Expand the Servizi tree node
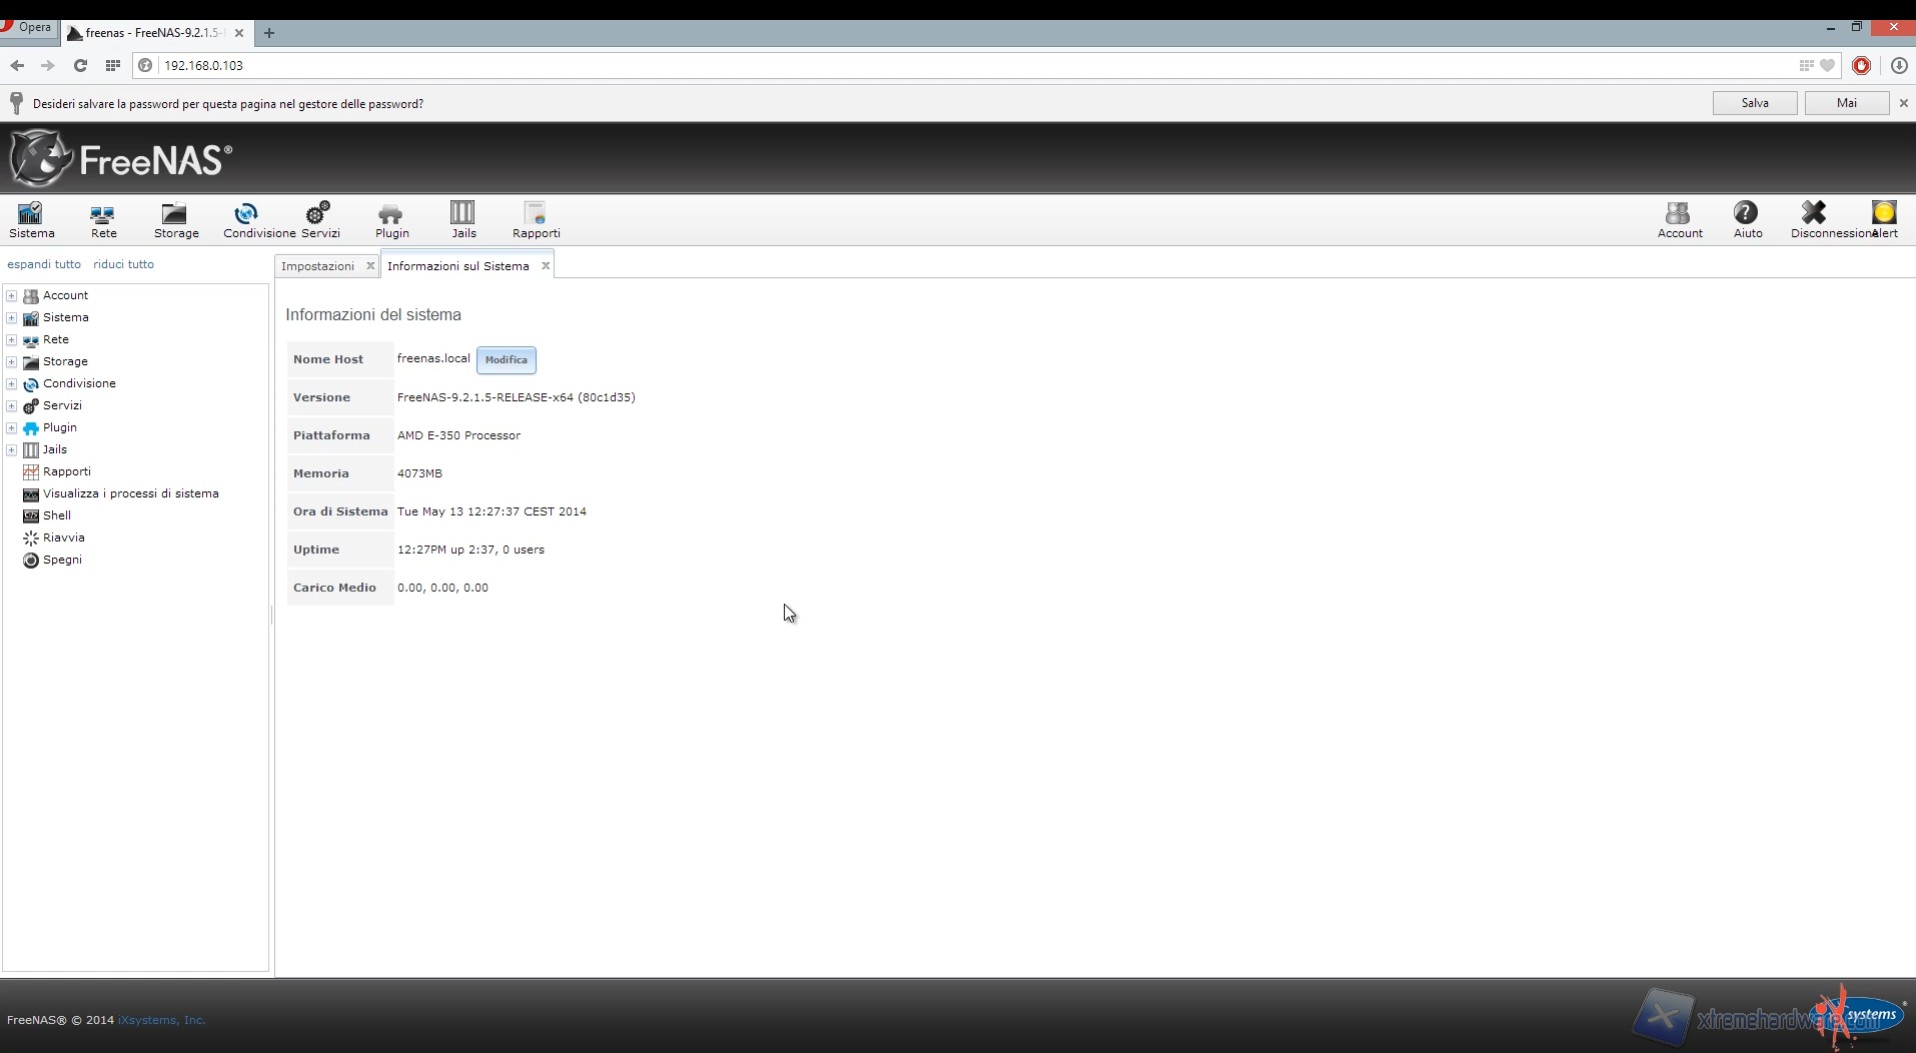The height and width of the screenshot is (1053, 1916). 12,406
